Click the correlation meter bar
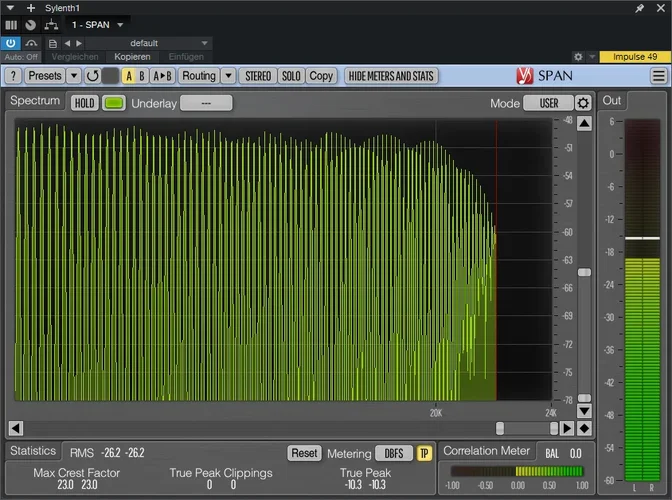The image size is (672, 500). pos(517,471)
